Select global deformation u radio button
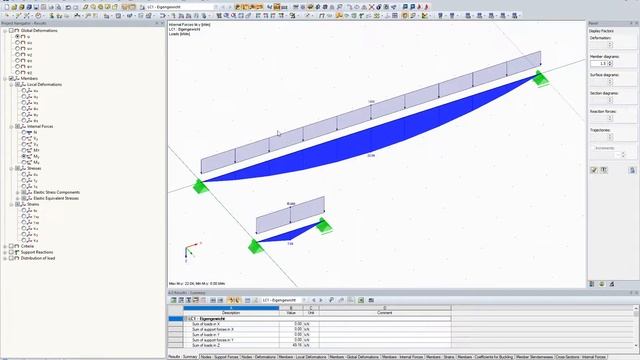The width and height of the screenshot is (640, 360). coord(17,36)
